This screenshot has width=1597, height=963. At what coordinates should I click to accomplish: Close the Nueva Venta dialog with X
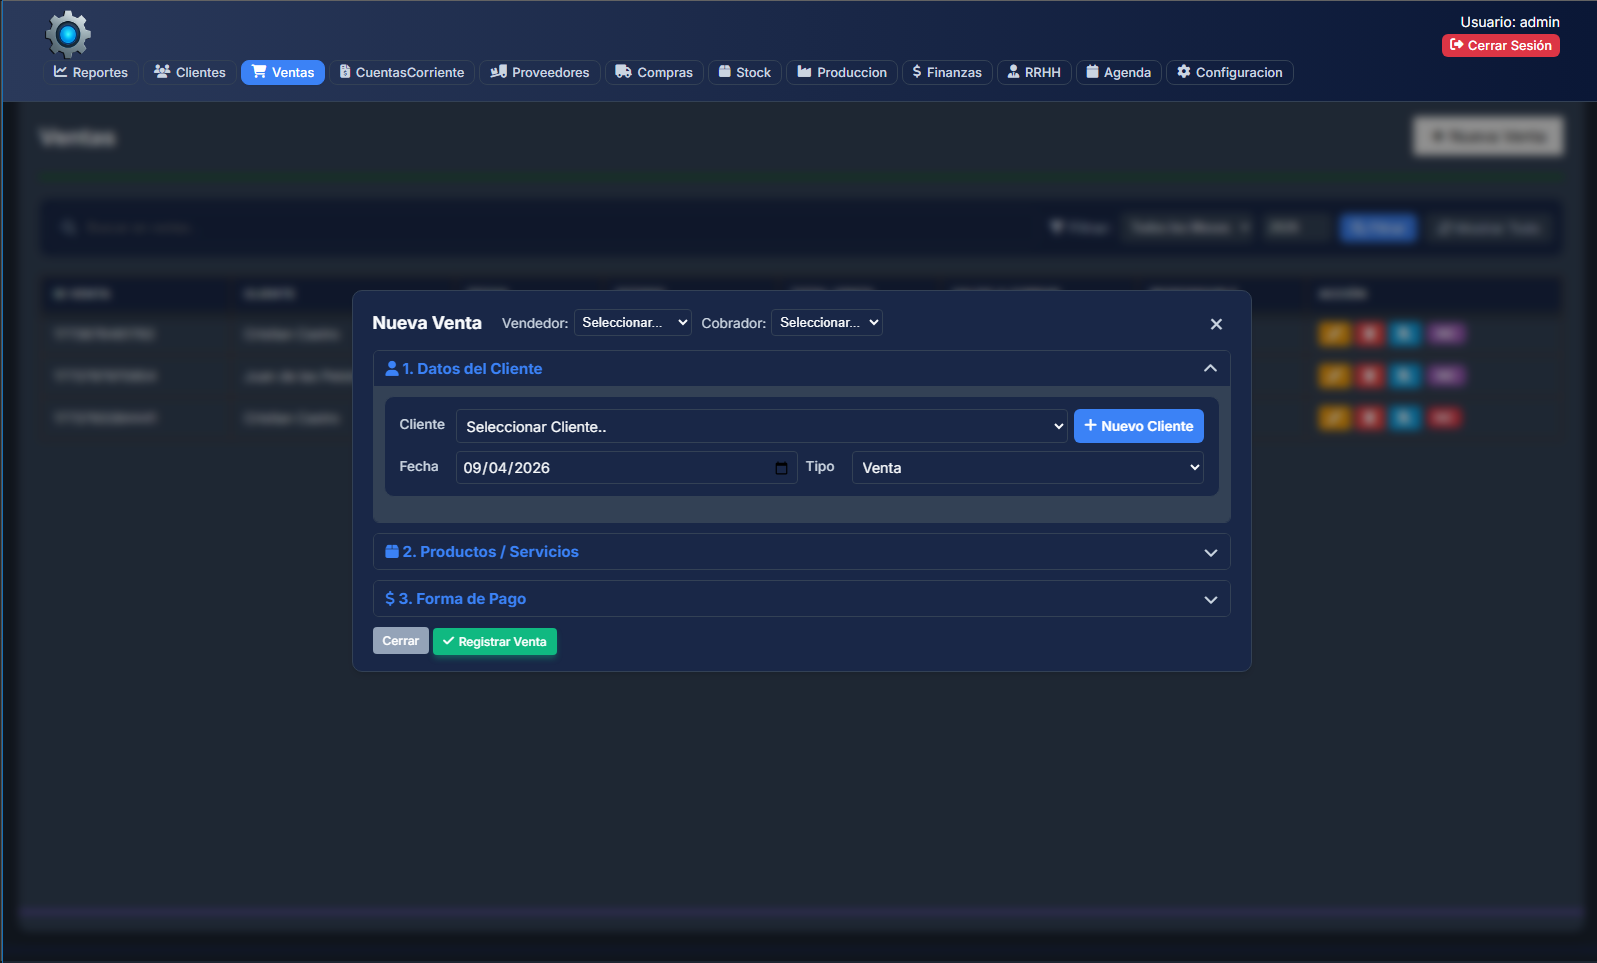(x=1216, y=324)
